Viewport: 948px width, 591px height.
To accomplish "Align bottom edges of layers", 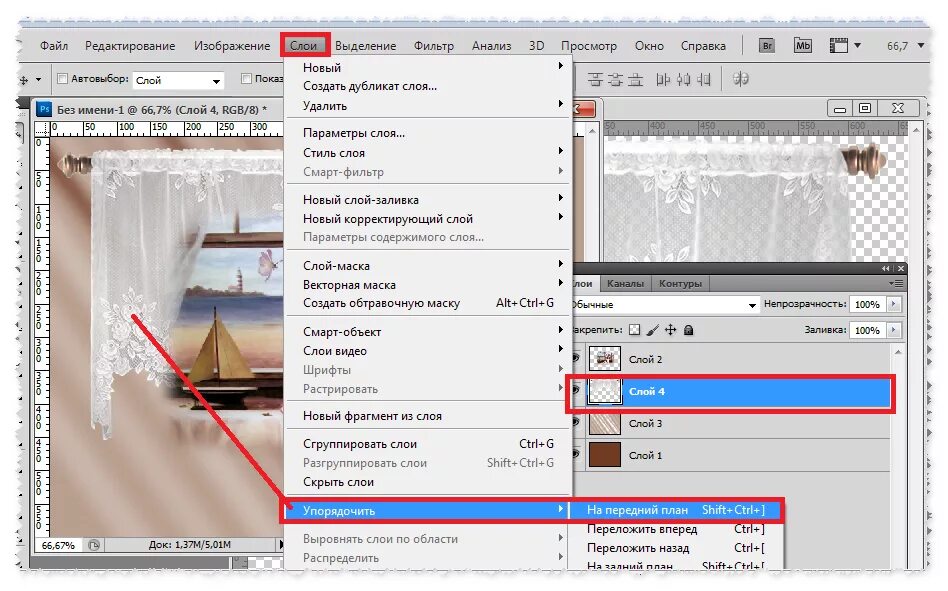I will point(635,79).
